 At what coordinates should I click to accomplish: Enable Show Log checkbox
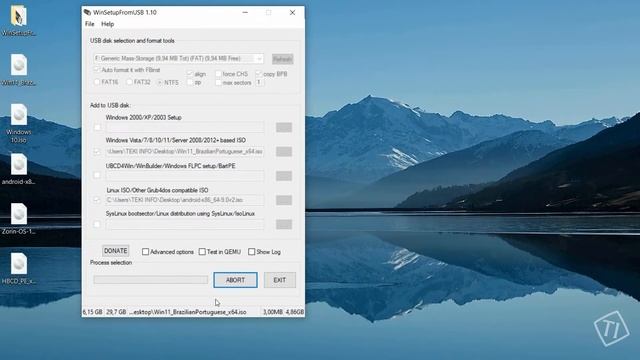point(251,252)
